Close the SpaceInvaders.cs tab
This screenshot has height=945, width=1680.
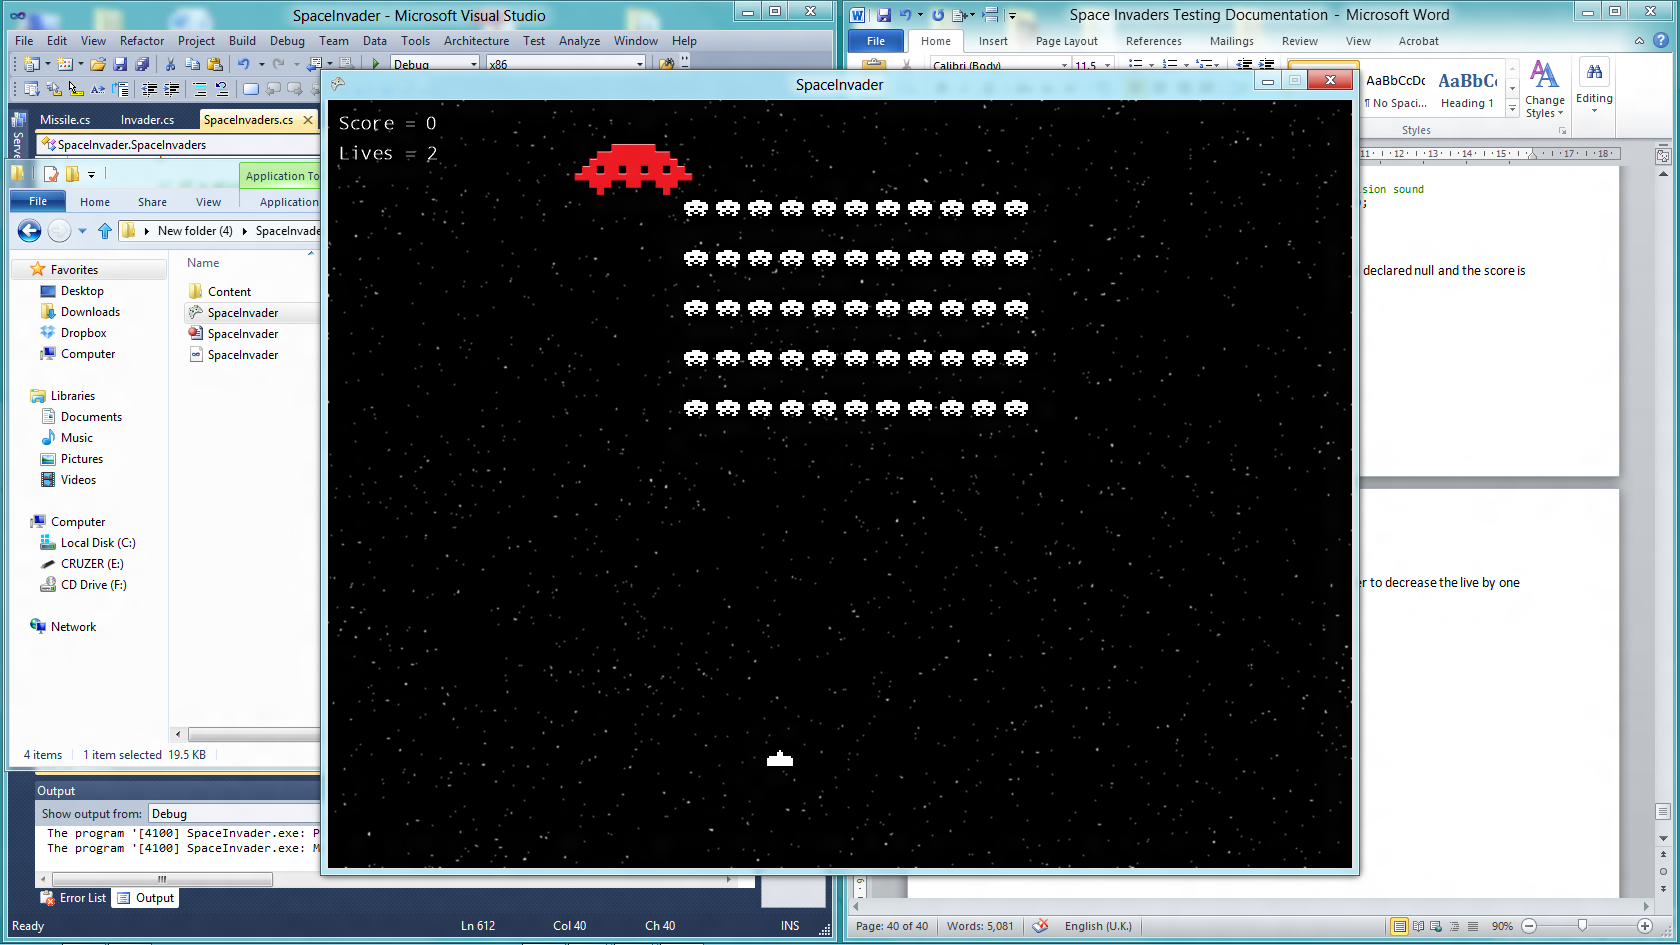(308, 120)
